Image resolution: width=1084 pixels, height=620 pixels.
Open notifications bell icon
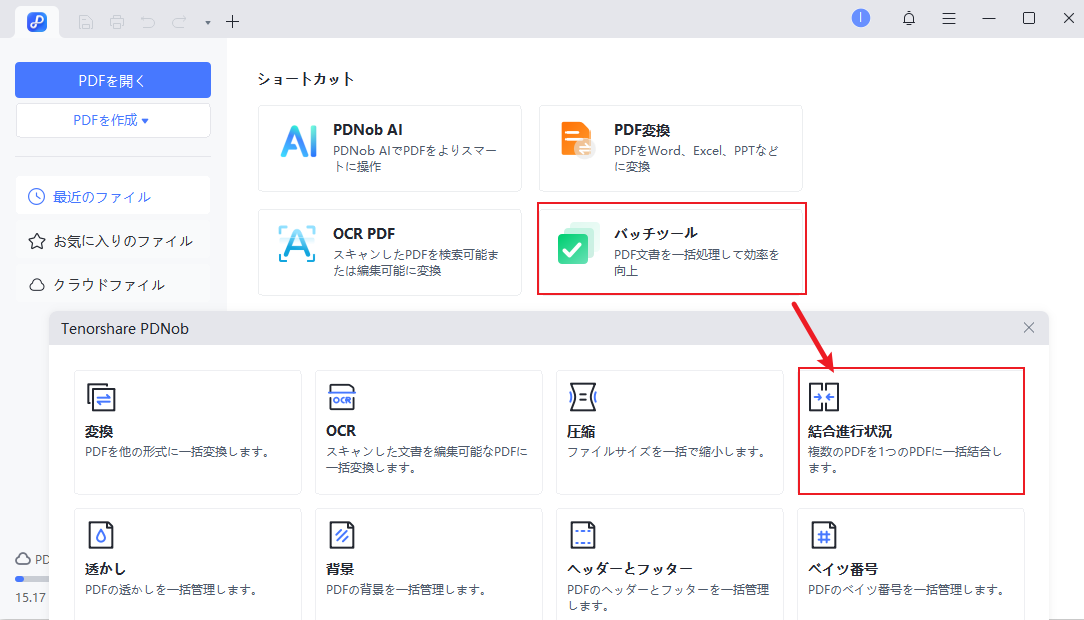pos(909,19)
